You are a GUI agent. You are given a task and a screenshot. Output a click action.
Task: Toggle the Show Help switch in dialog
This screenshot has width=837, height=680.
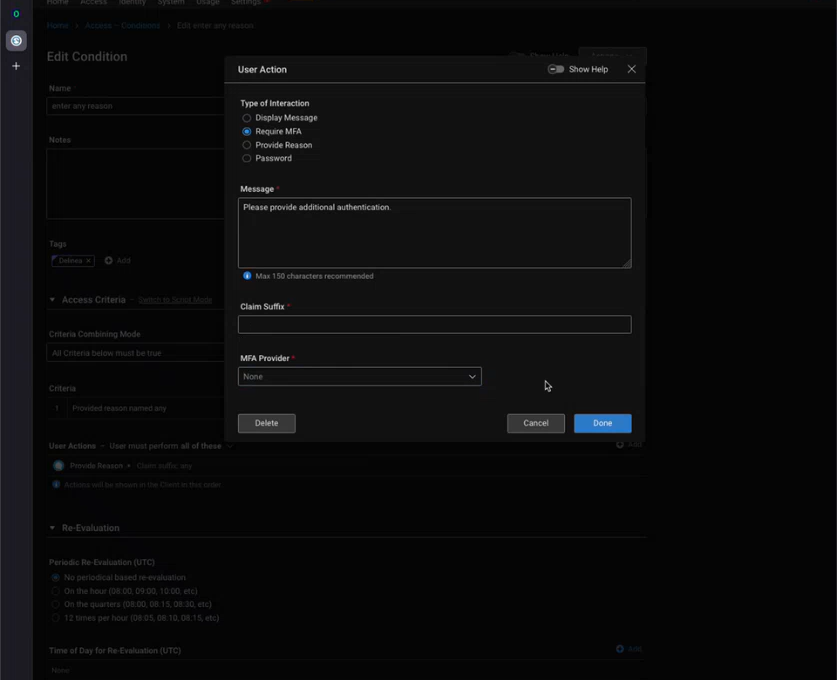click(x=556, y=69)
